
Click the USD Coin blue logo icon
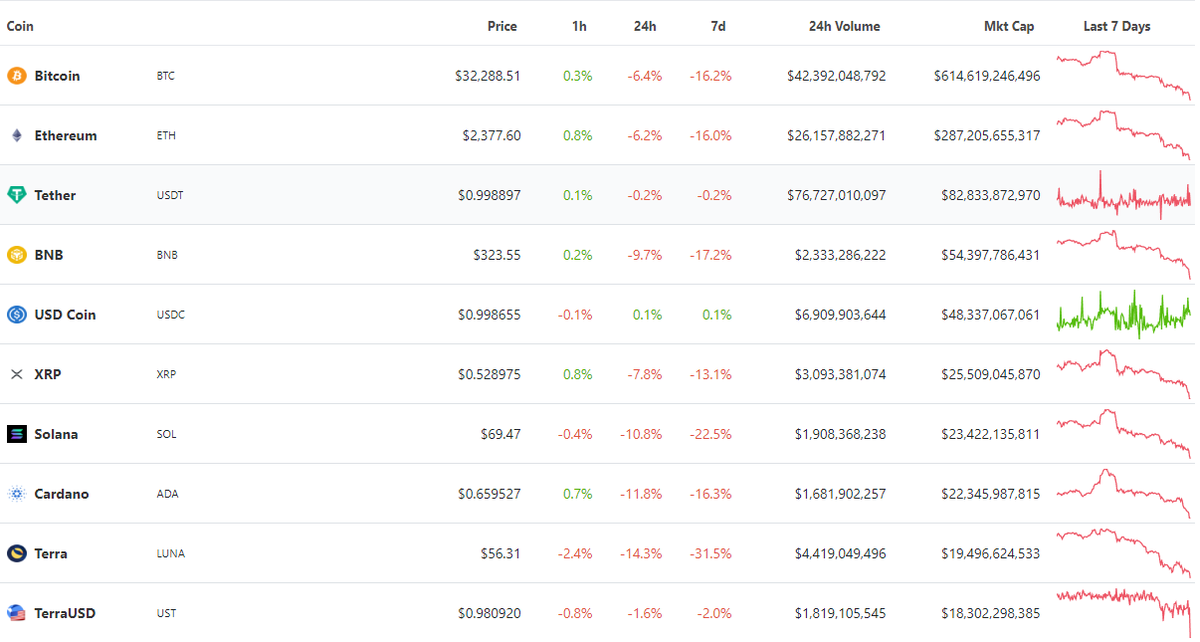tap(16, 315)
